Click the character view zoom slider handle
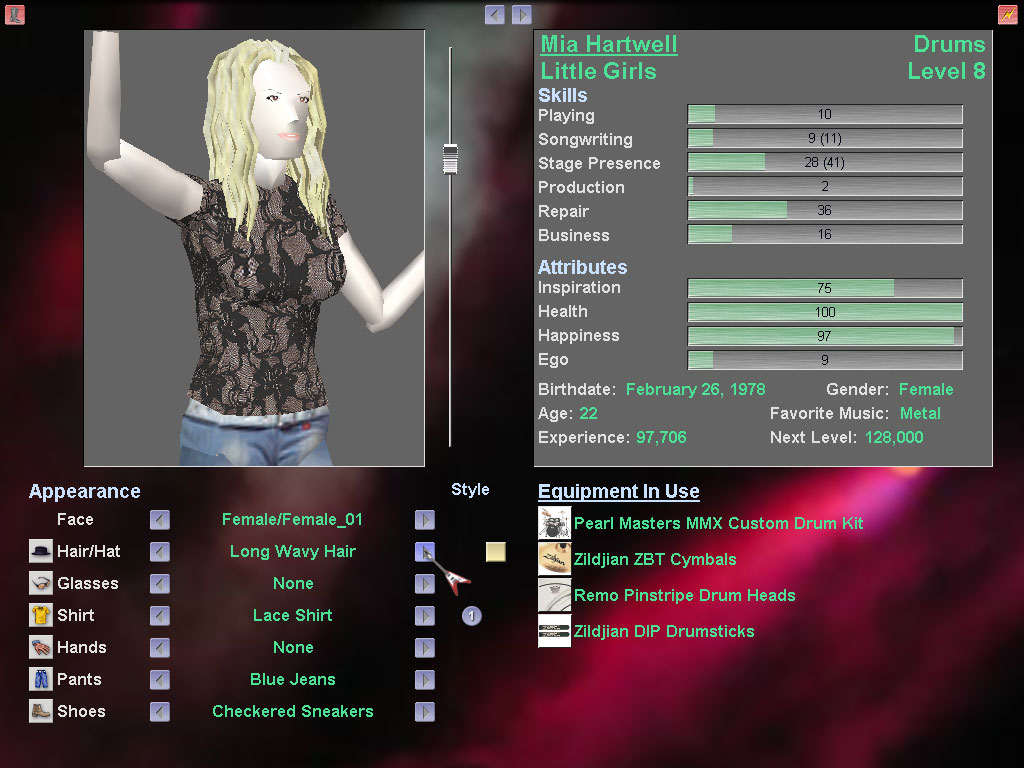 tap(450, 159)
